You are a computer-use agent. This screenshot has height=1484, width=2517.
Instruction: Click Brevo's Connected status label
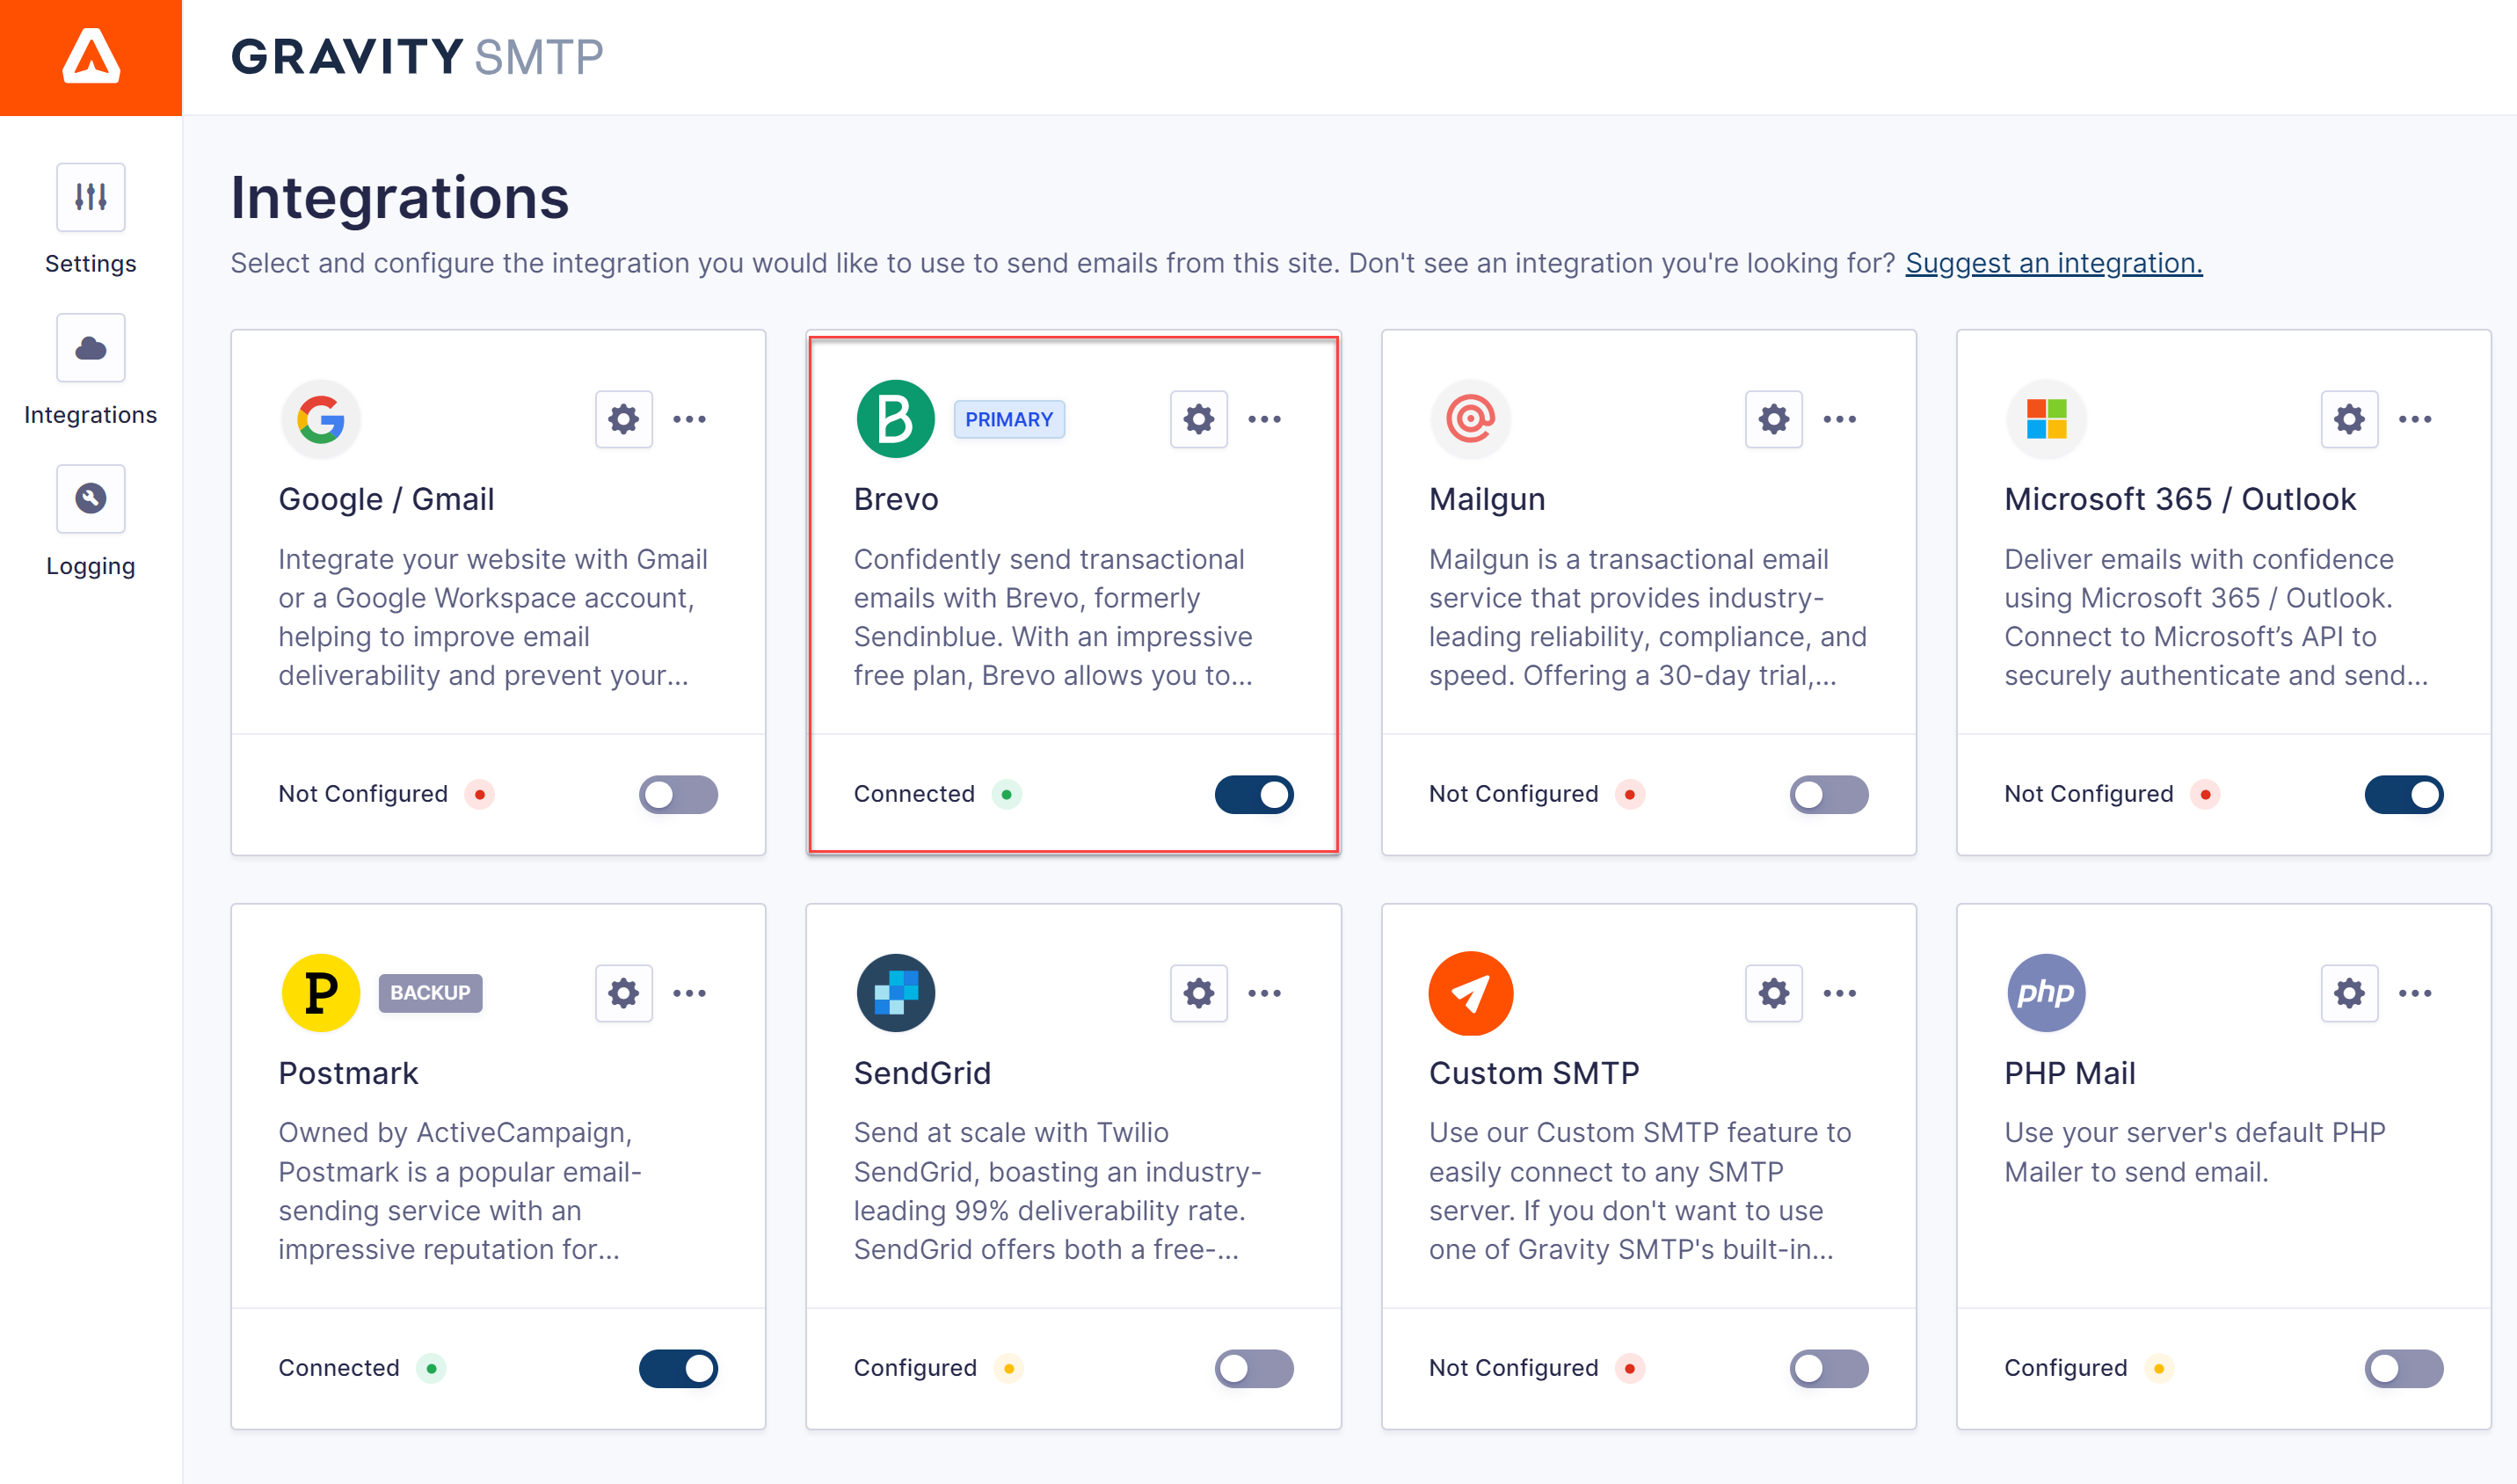pyautogui.click(x=914, y=794)
